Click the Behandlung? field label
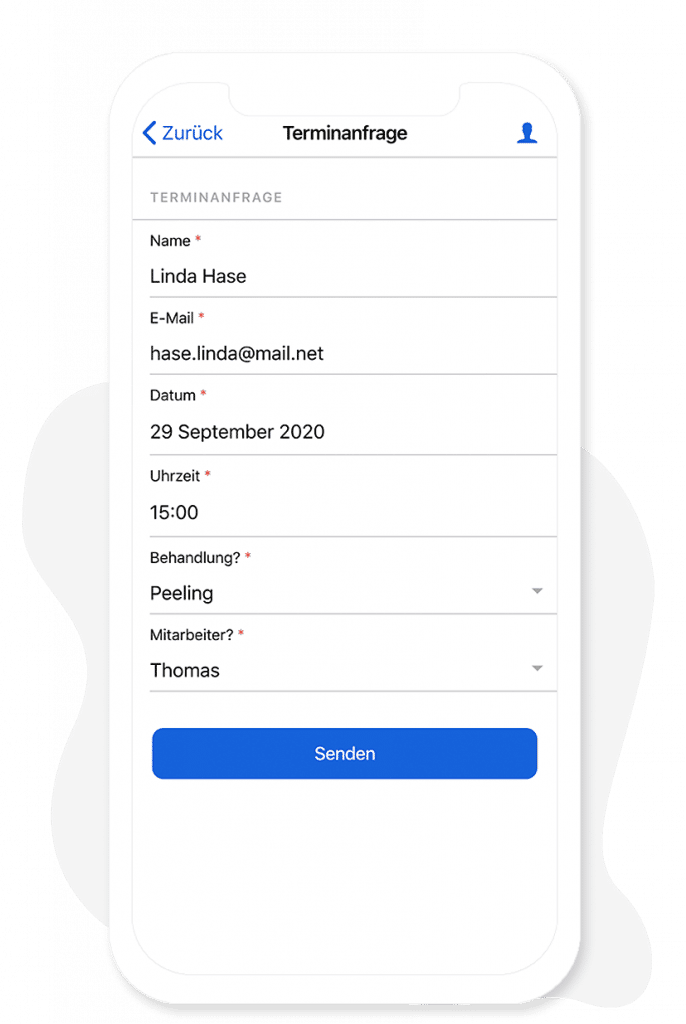The height and width of the screenshot is (1024, 686). [195, 558]
